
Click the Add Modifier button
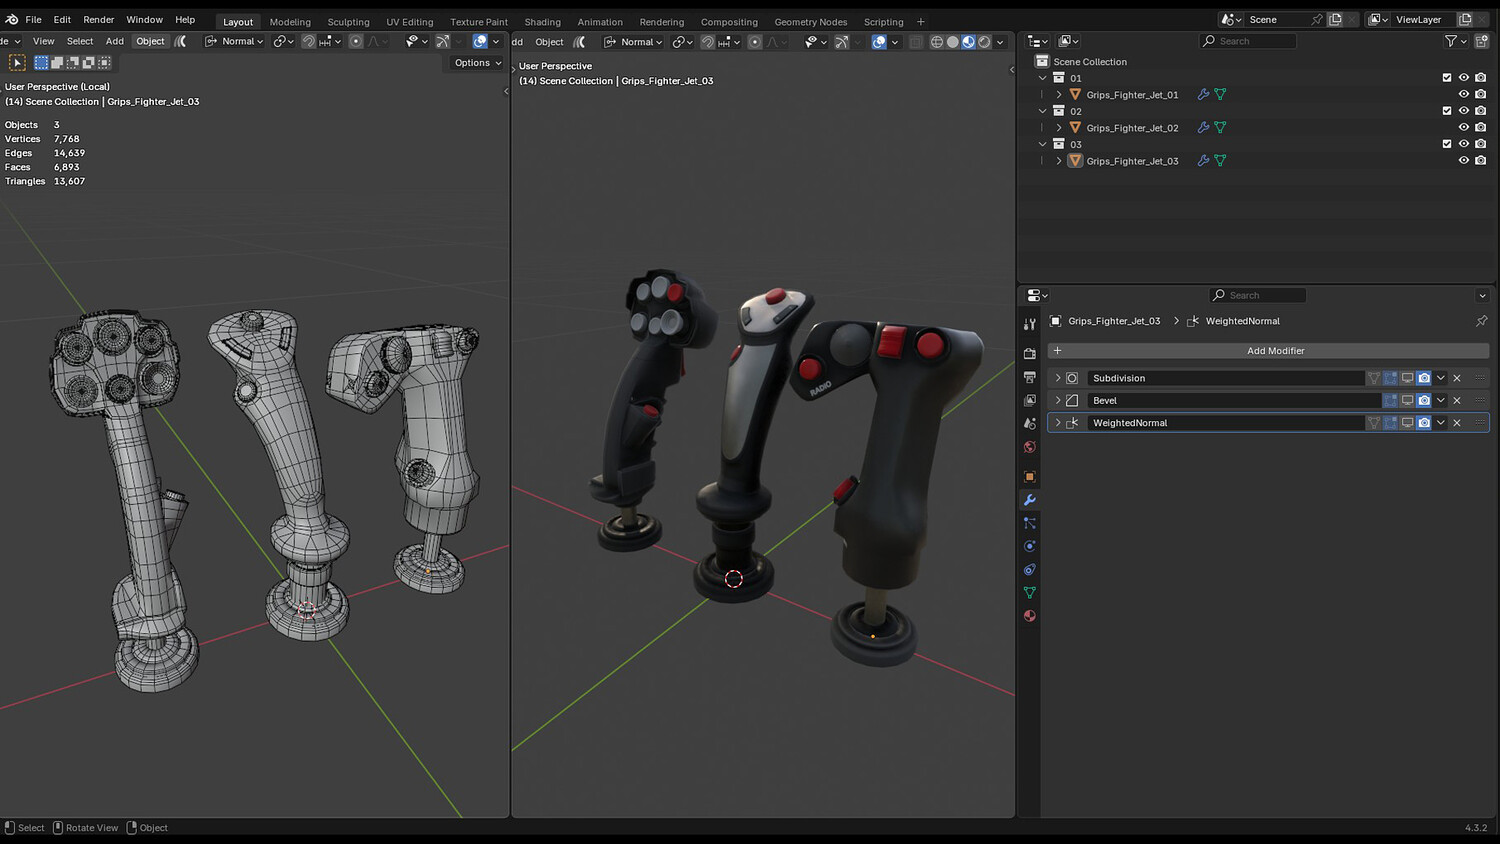pyautogui.click(x=1268, y=351)
